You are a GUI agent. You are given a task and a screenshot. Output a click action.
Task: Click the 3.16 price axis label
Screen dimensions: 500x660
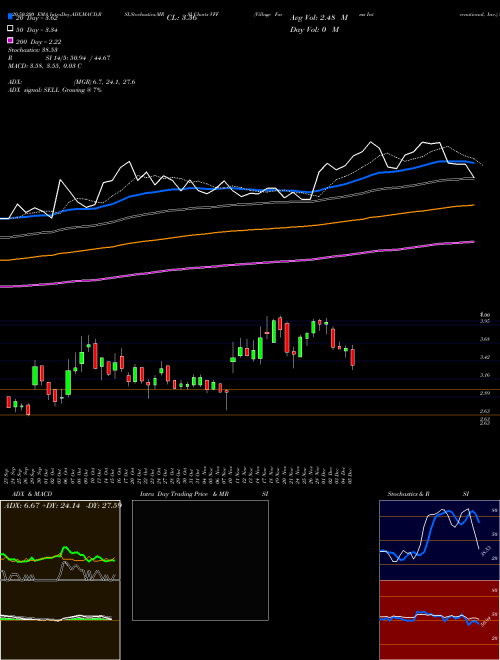pos(485,375)
